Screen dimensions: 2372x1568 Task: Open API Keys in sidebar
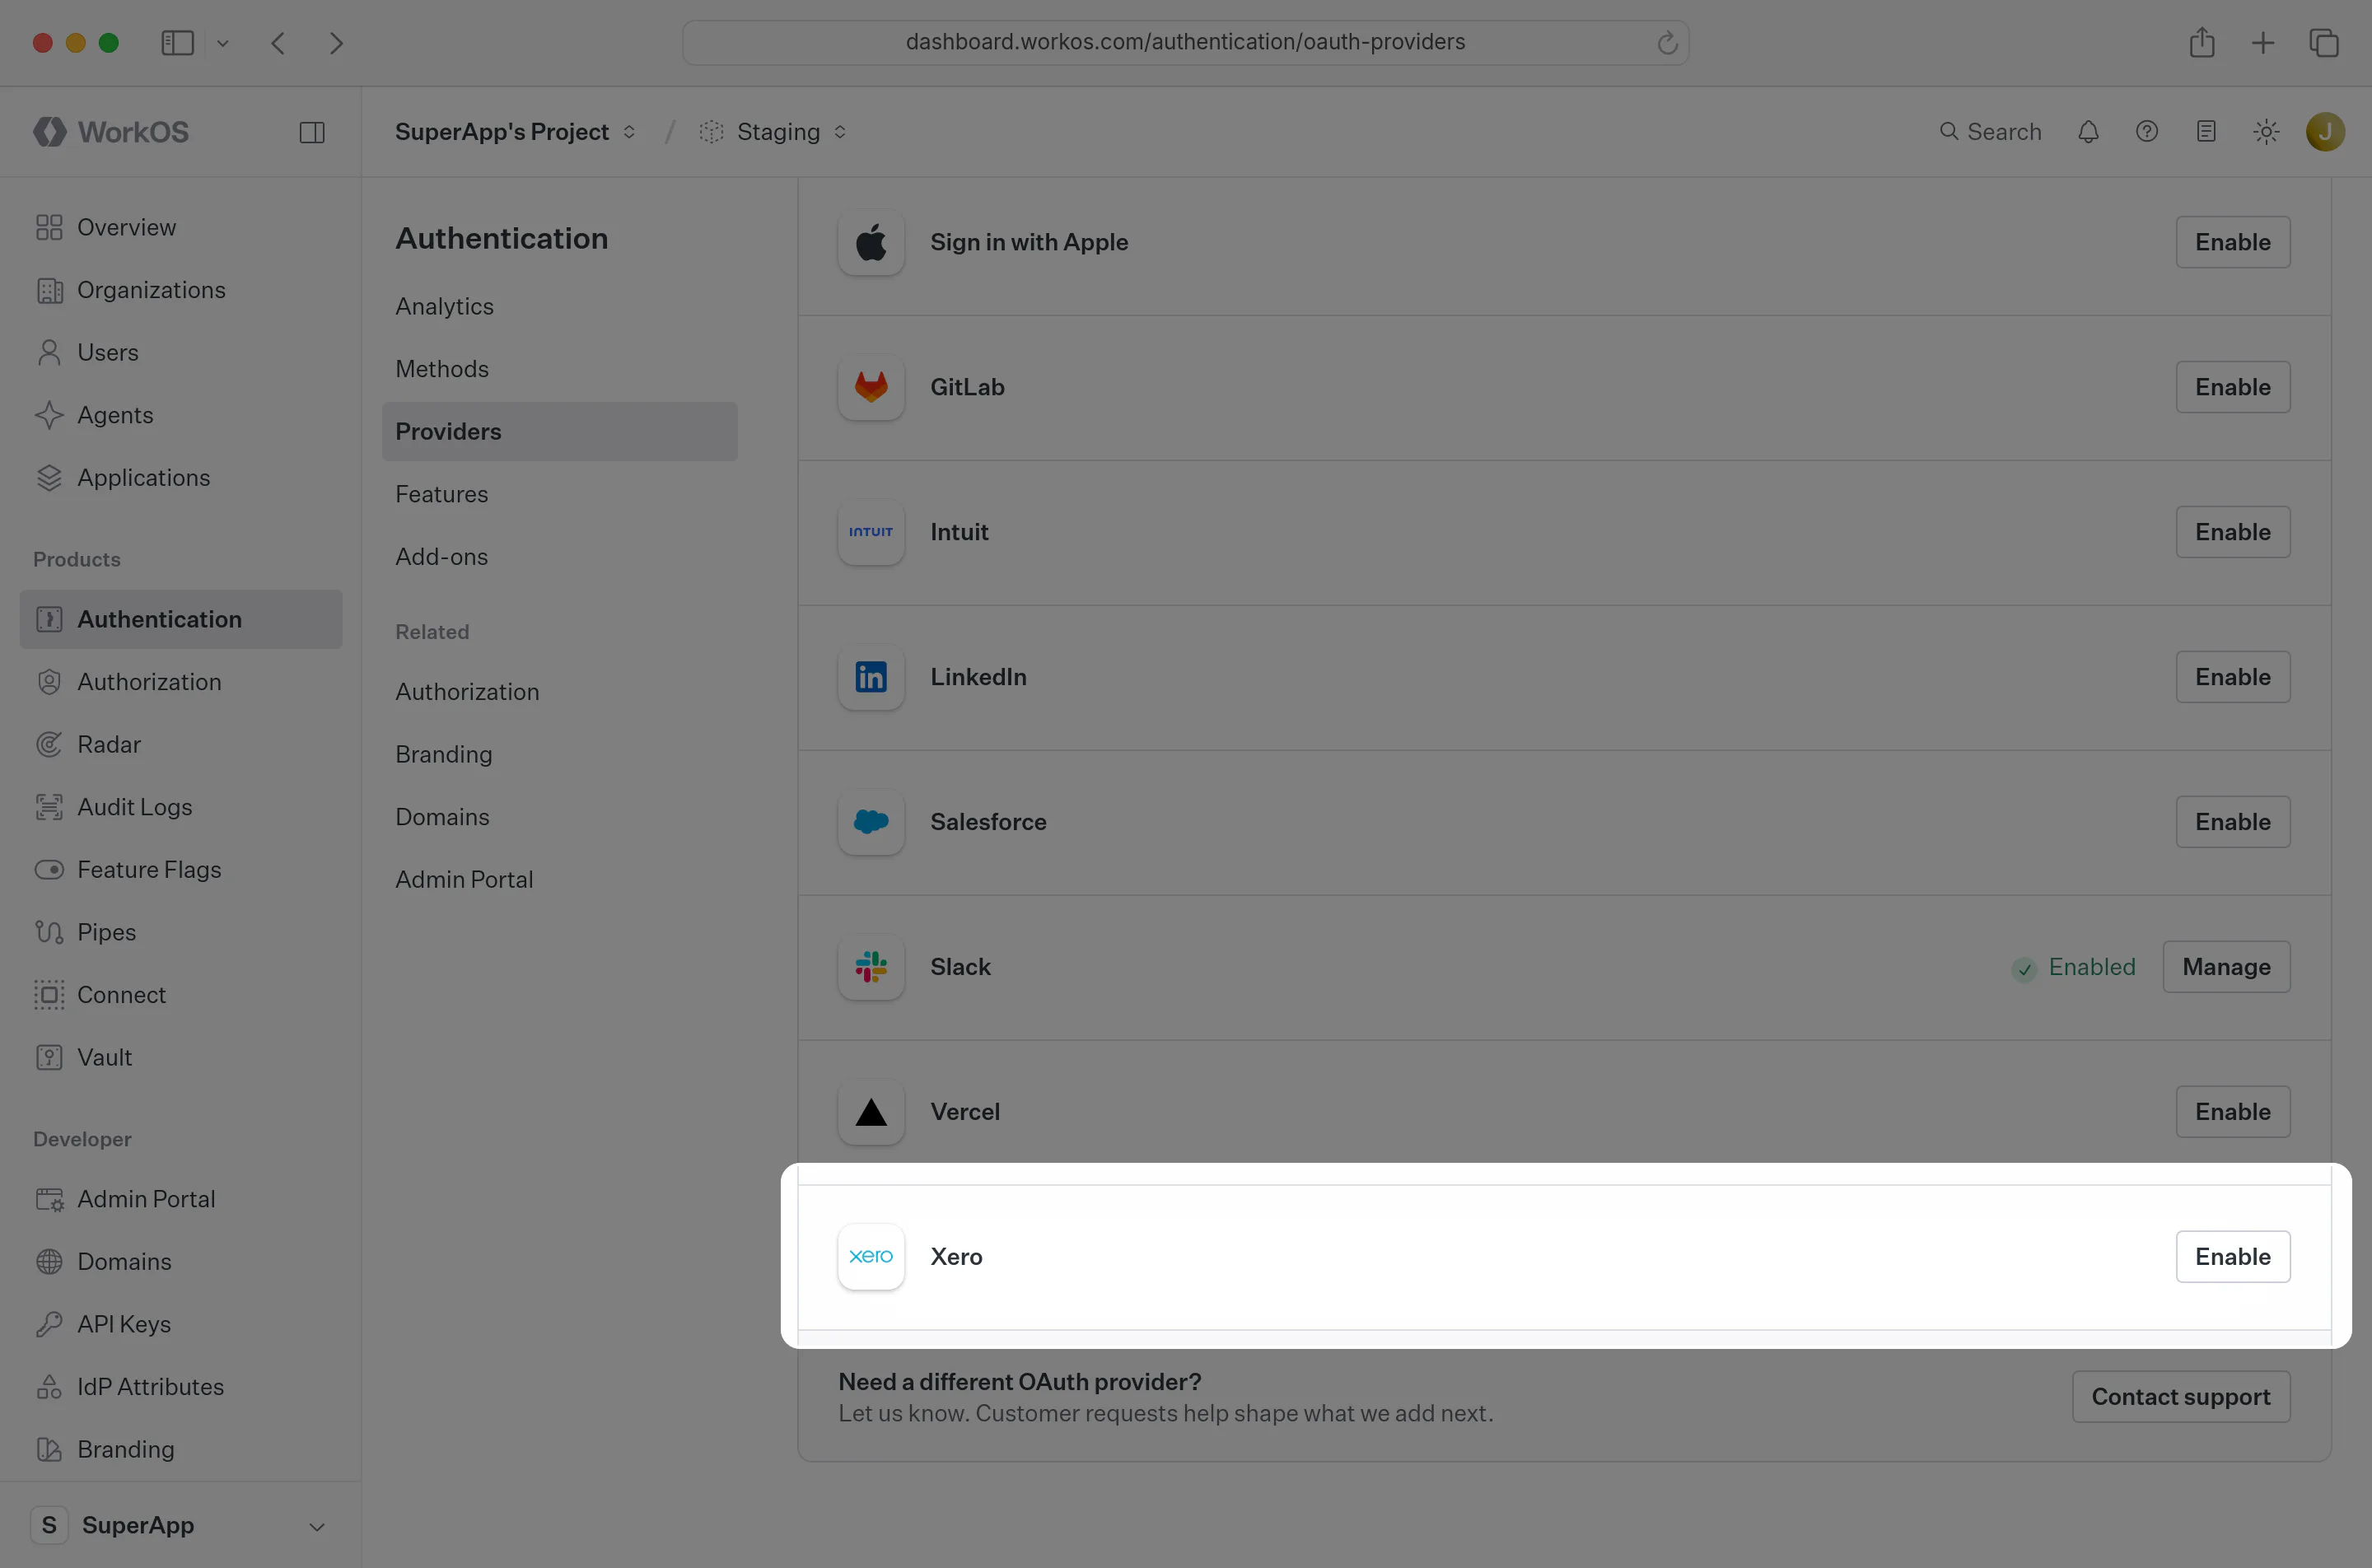[181, 1324]
